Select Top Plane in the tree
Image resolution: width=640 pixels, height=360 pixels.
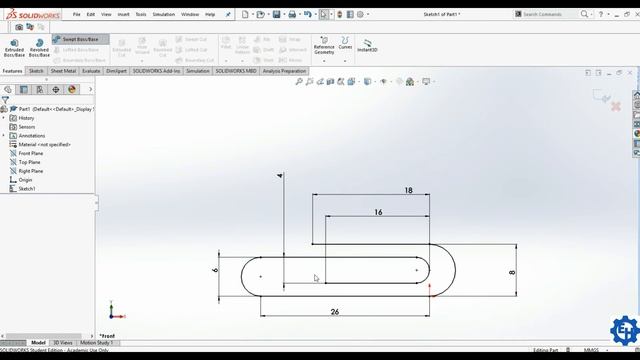click(x=29, y=162)
